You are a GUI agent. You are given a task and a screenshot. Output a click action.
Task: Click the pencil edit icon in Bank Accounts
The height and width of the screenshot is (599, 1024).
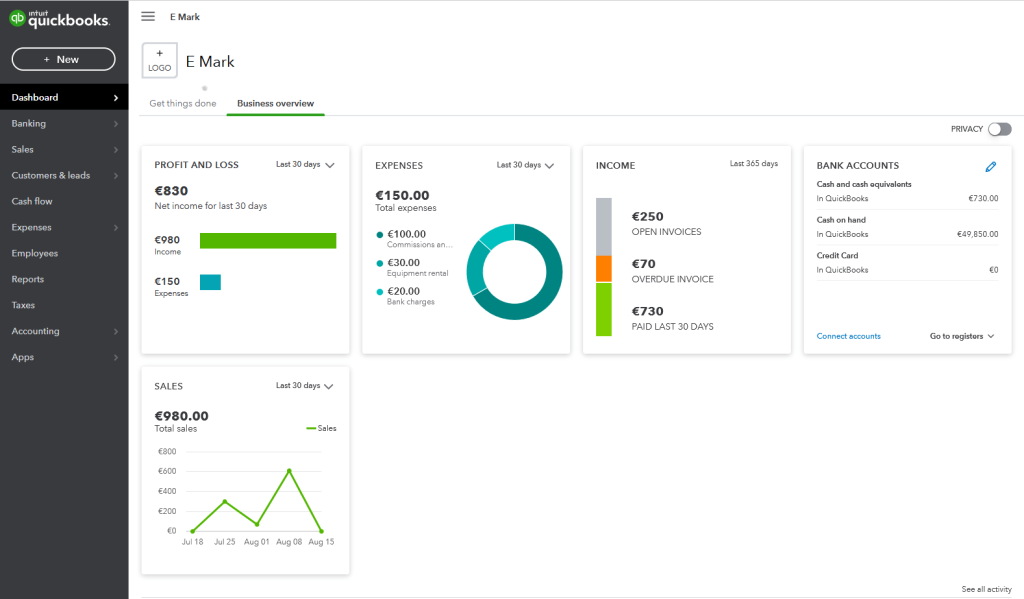pos(990,166)
